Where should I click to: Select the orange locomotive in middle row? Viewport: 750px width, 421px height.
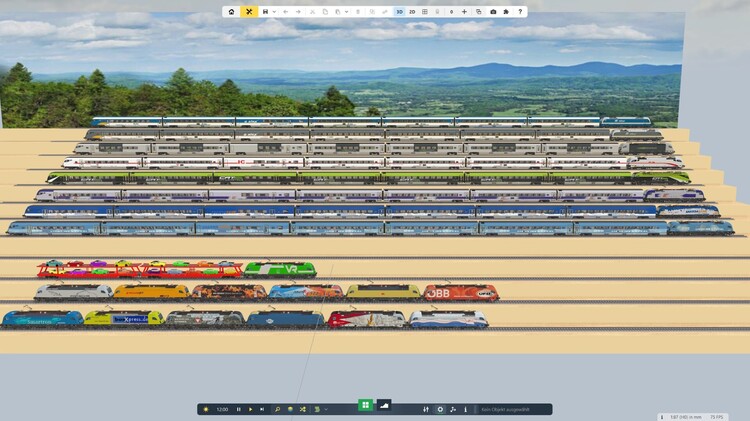tap(151, 292)
